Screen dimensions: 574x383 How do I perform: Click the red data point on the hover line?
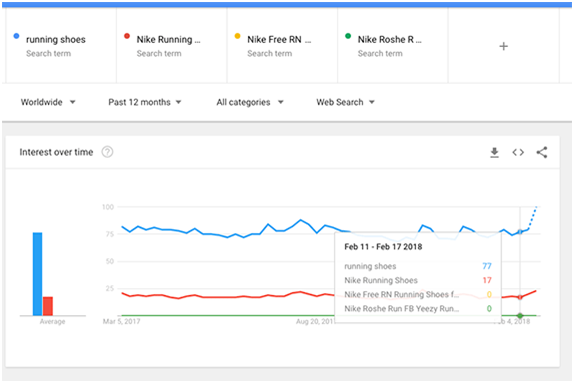click(520, 297)
